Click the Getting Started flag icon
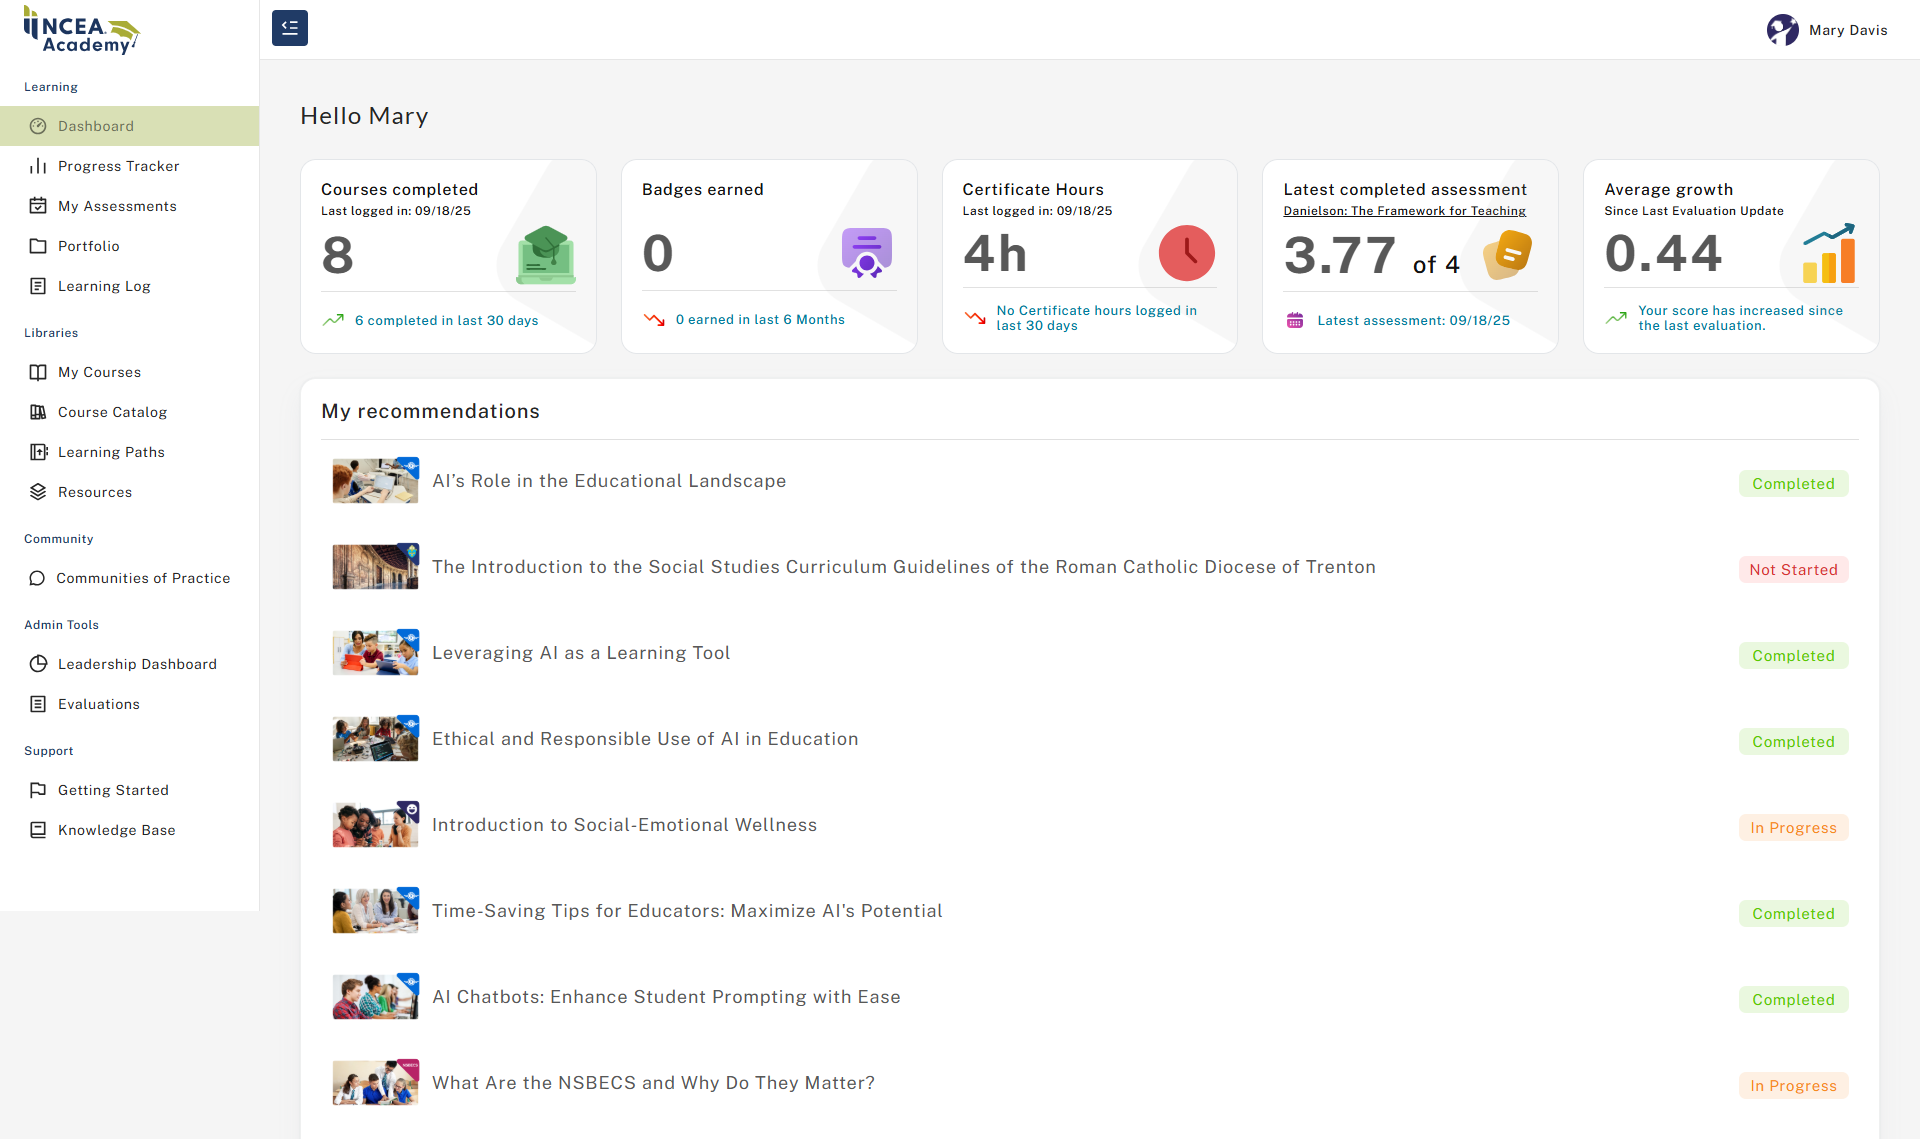This screenshot has width=1920, height=1139. [x=38, y=790]
